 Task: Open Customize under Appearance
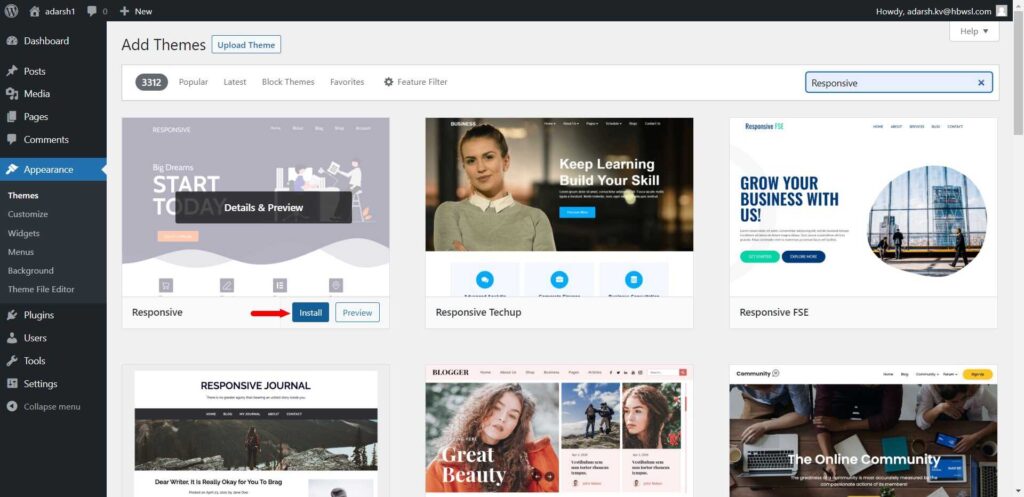27,214
